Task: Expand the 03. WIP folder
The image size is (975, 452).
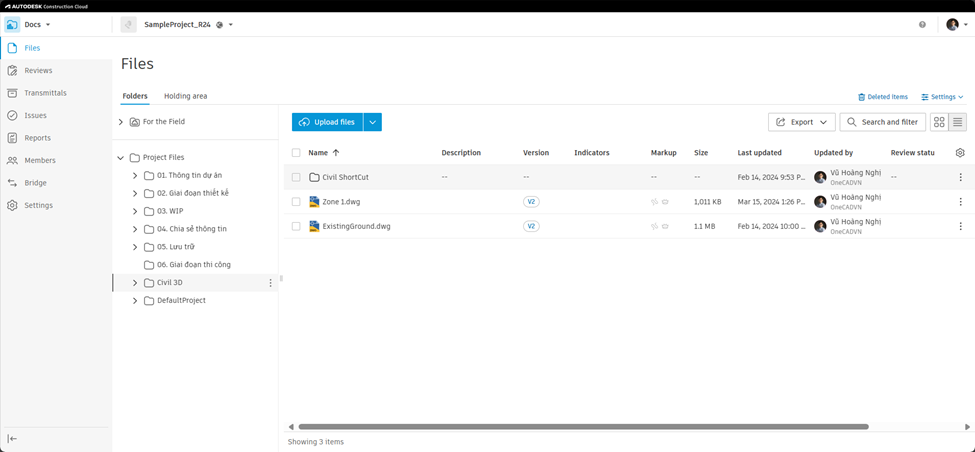Action: point(135,211)
